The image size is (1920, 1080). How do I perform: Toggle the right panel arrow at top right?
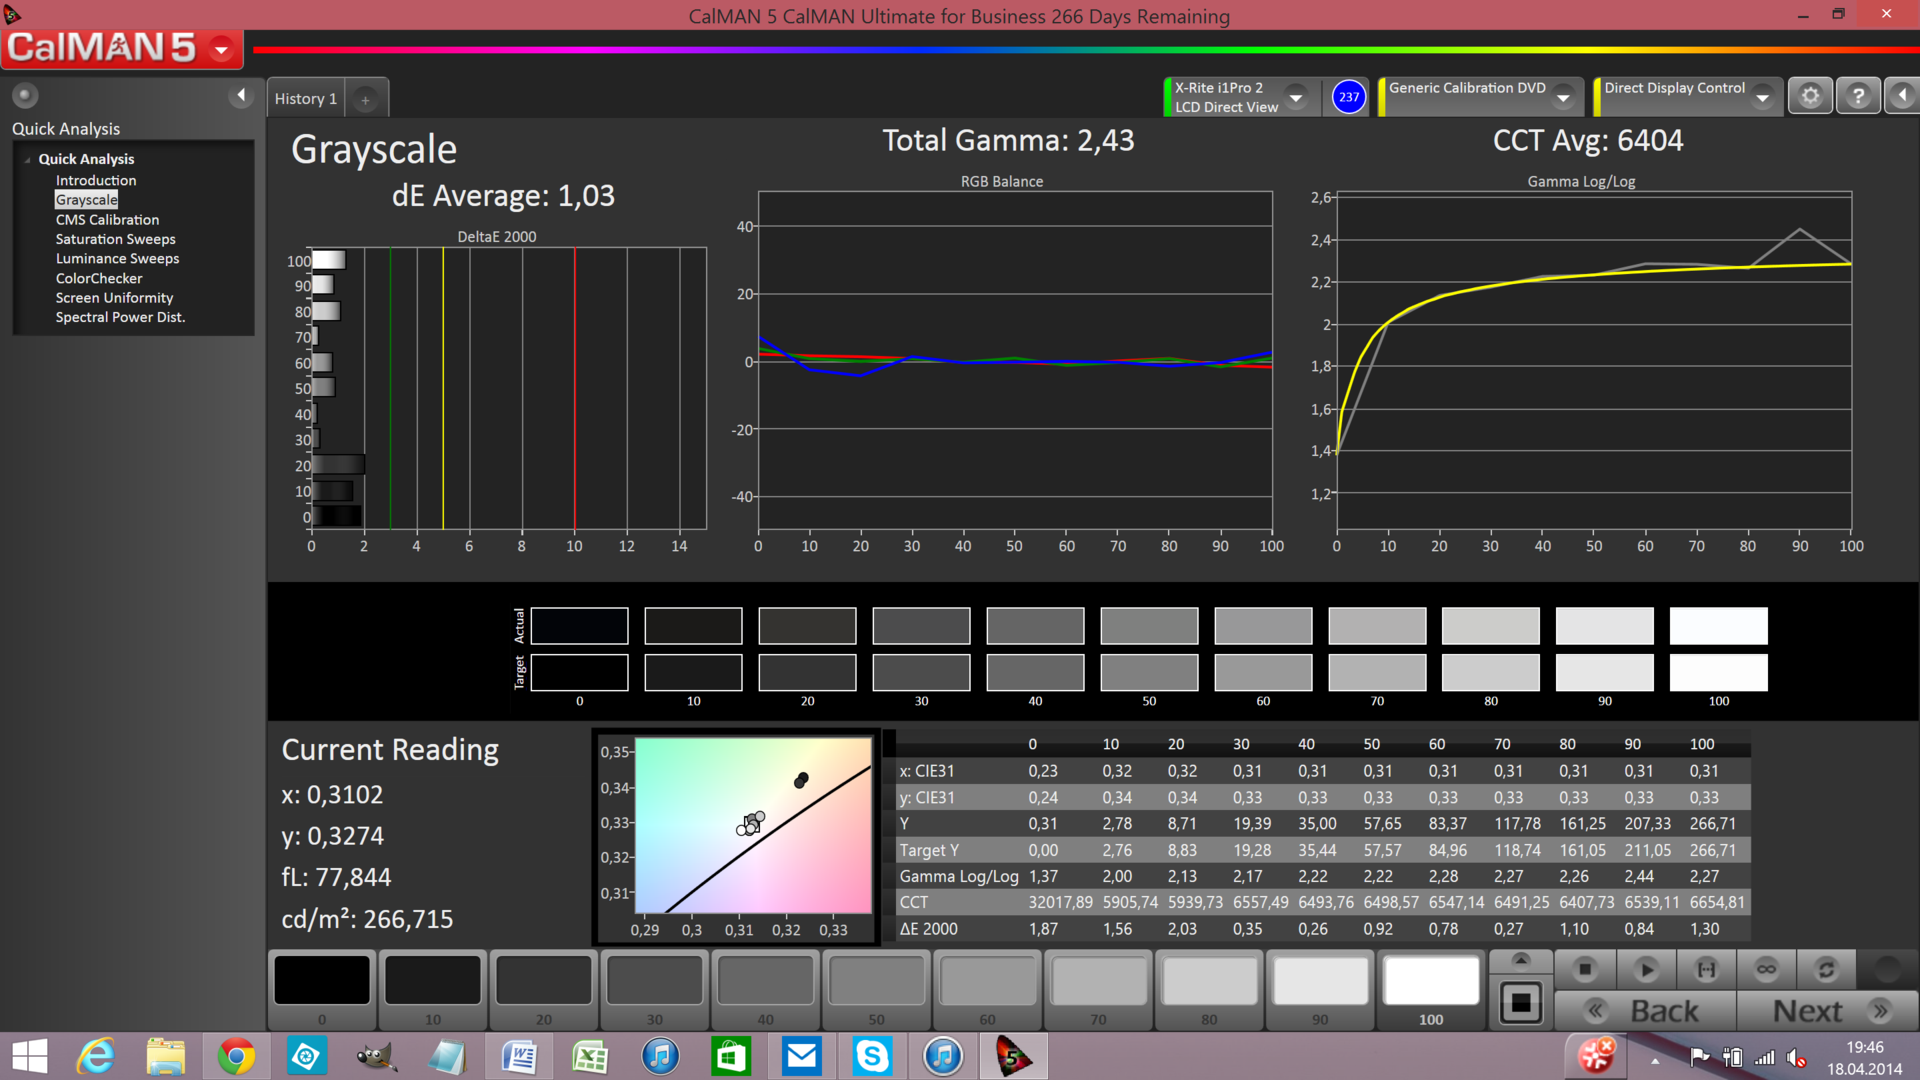(x=1902, y=96)
